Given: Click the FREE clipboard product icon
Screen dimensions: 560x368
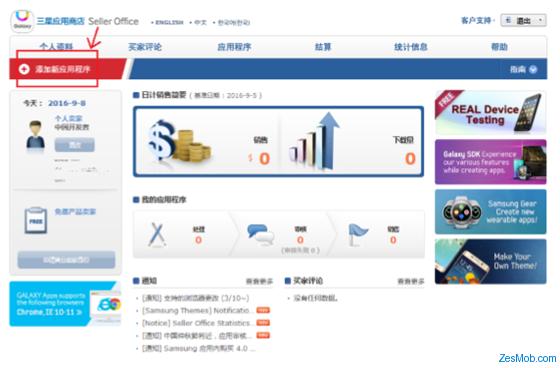Looking at the screenshot, I should coord(36,220).
